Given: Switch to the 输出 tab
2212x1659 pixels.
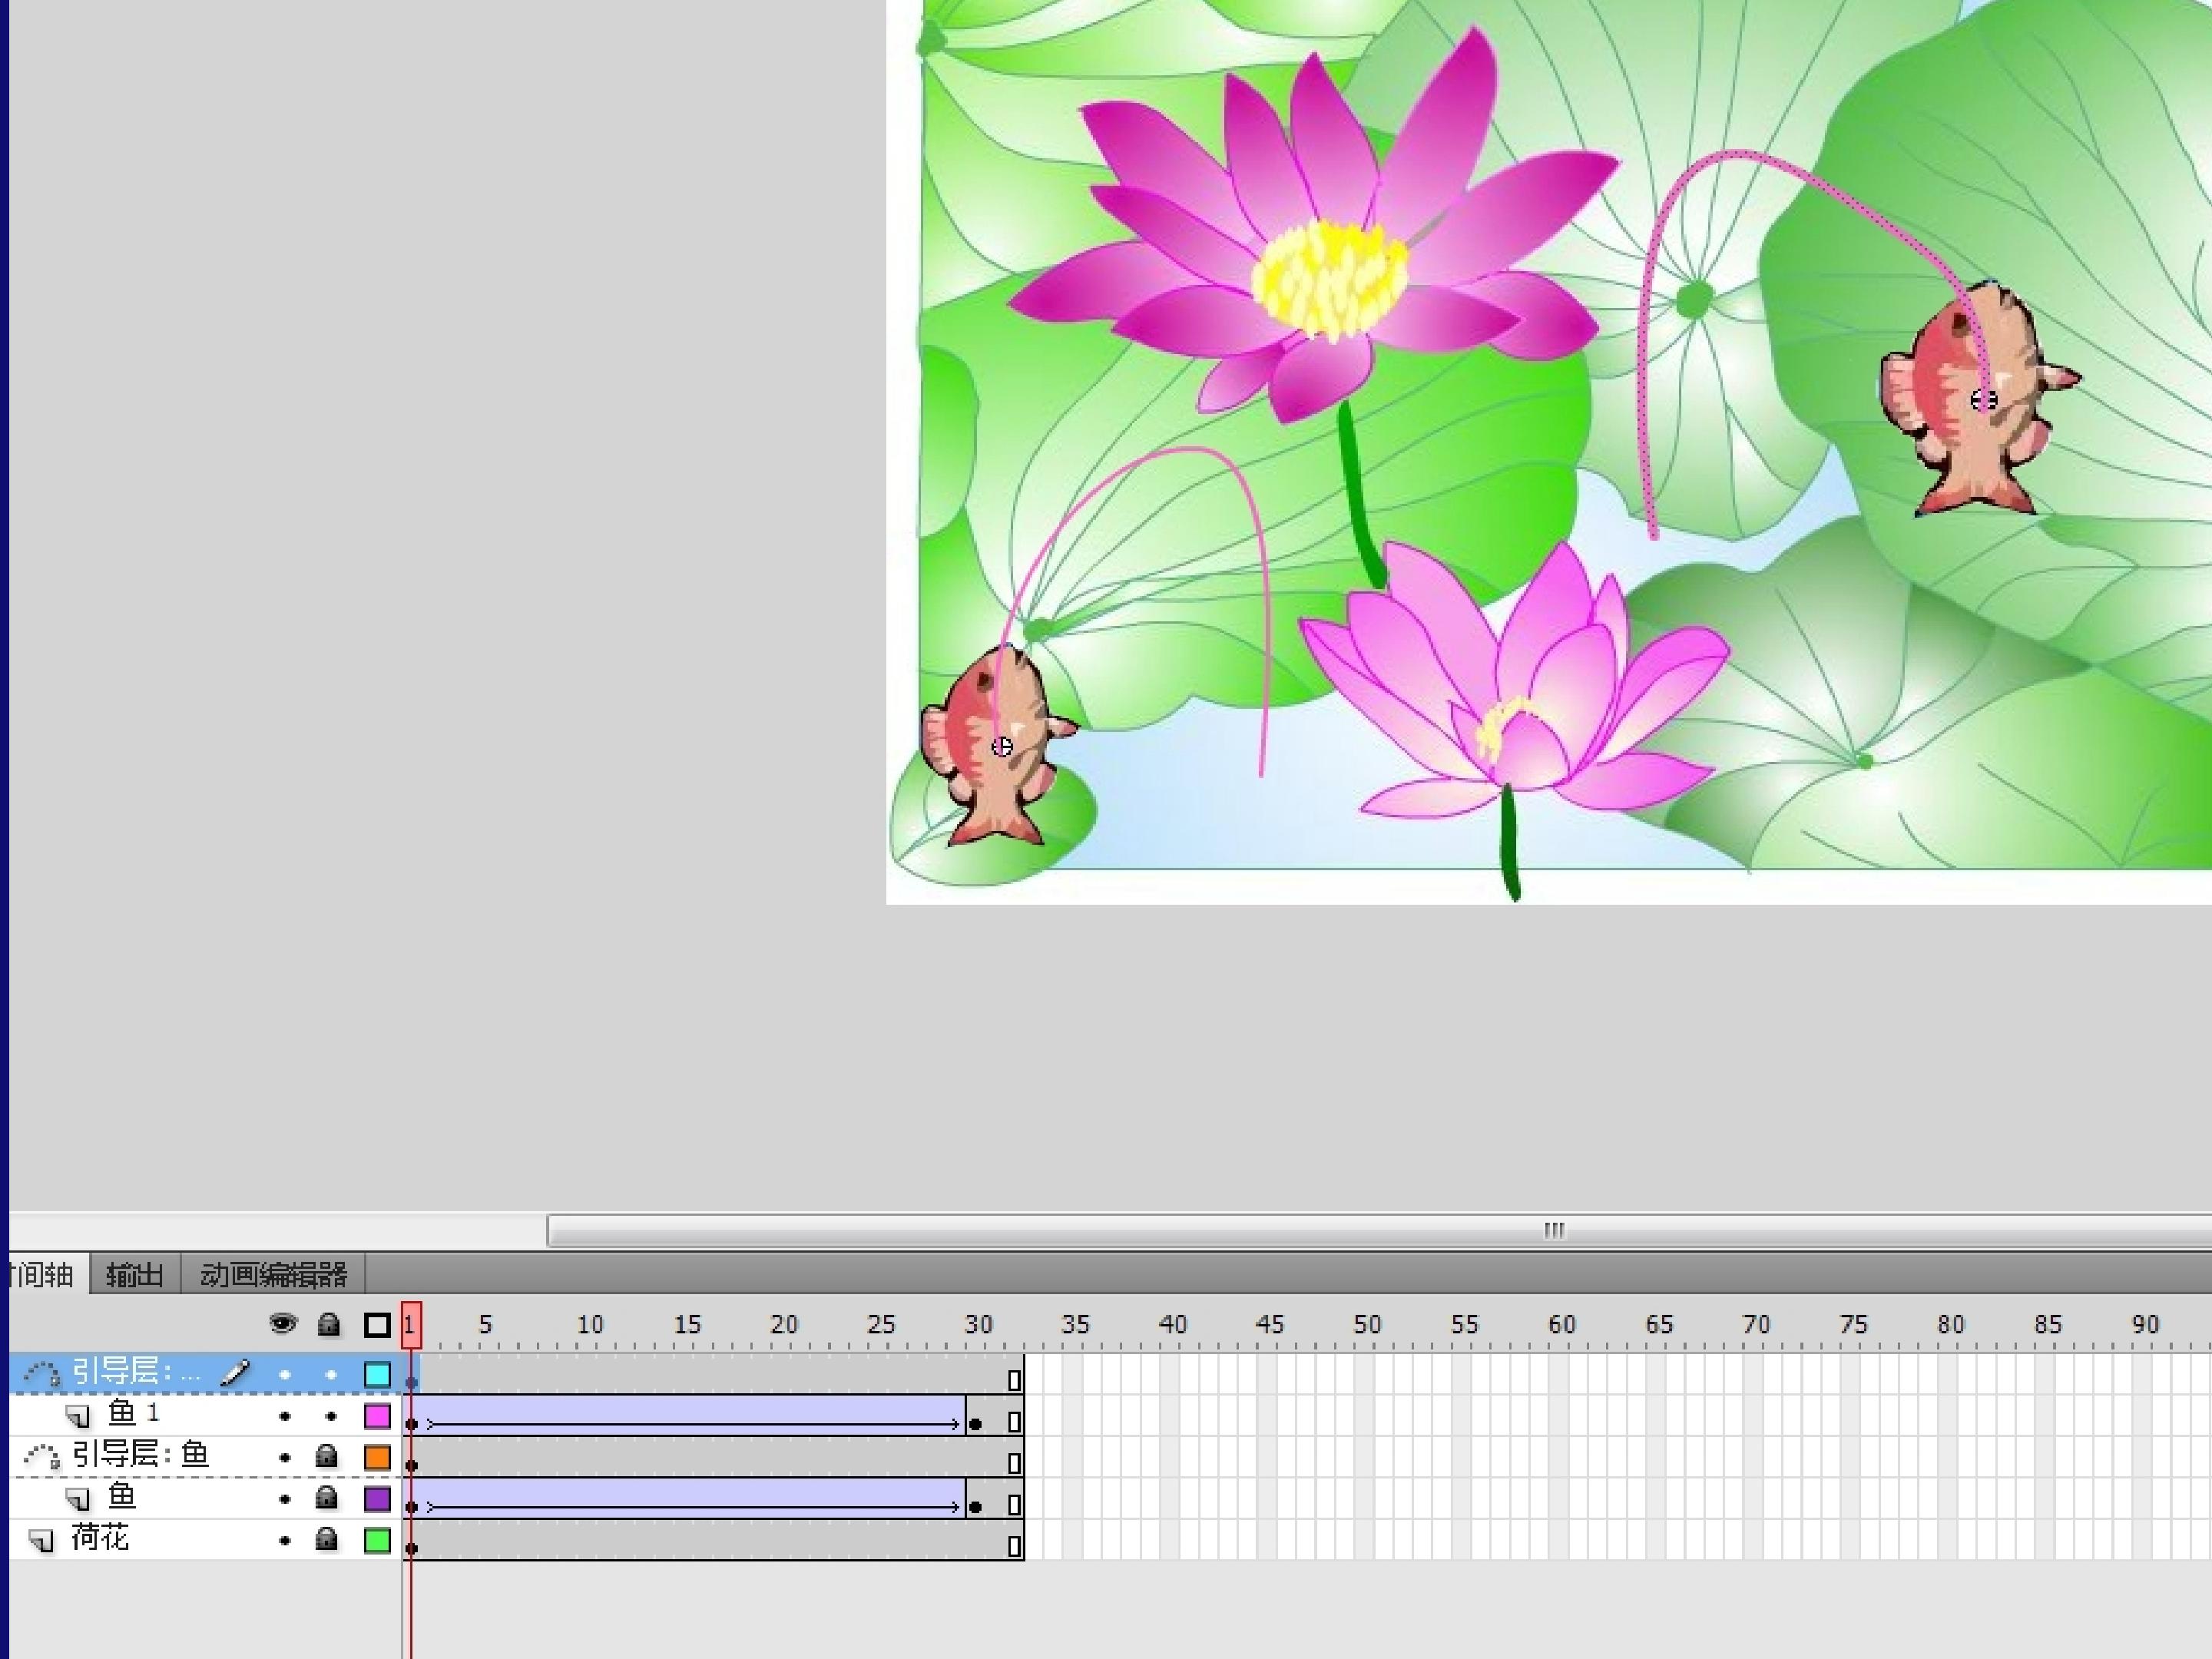Looking at the screenshot, I should point(134,1275).
